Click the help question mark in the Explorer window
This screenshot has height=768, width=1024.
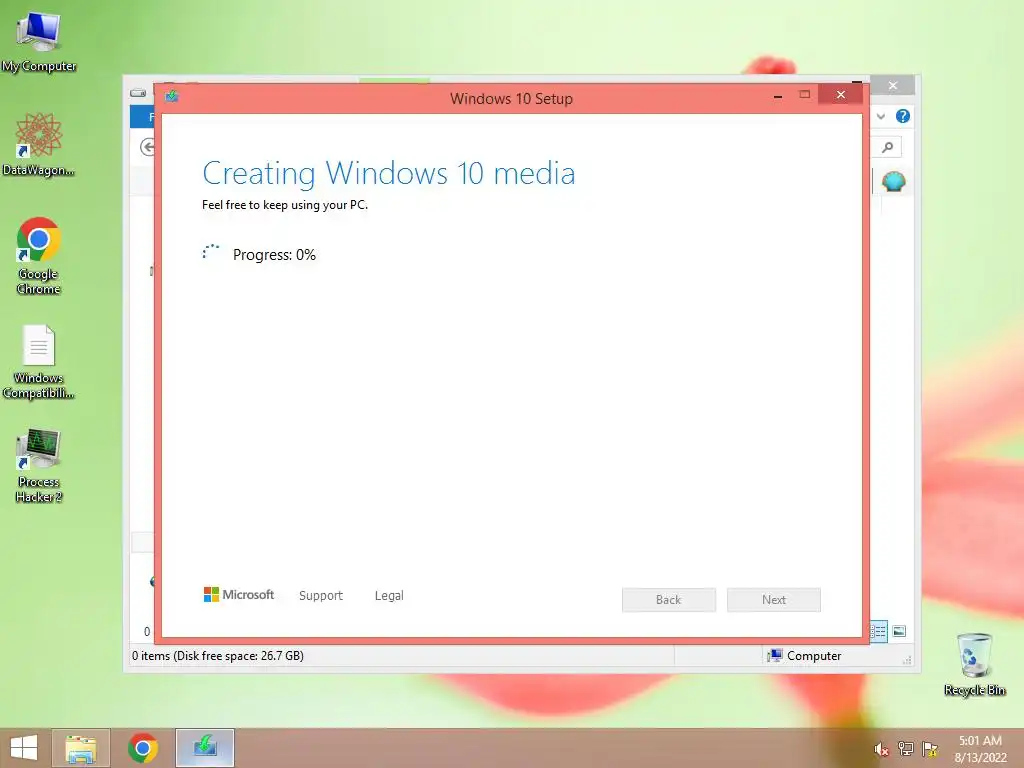pos(903,116)
